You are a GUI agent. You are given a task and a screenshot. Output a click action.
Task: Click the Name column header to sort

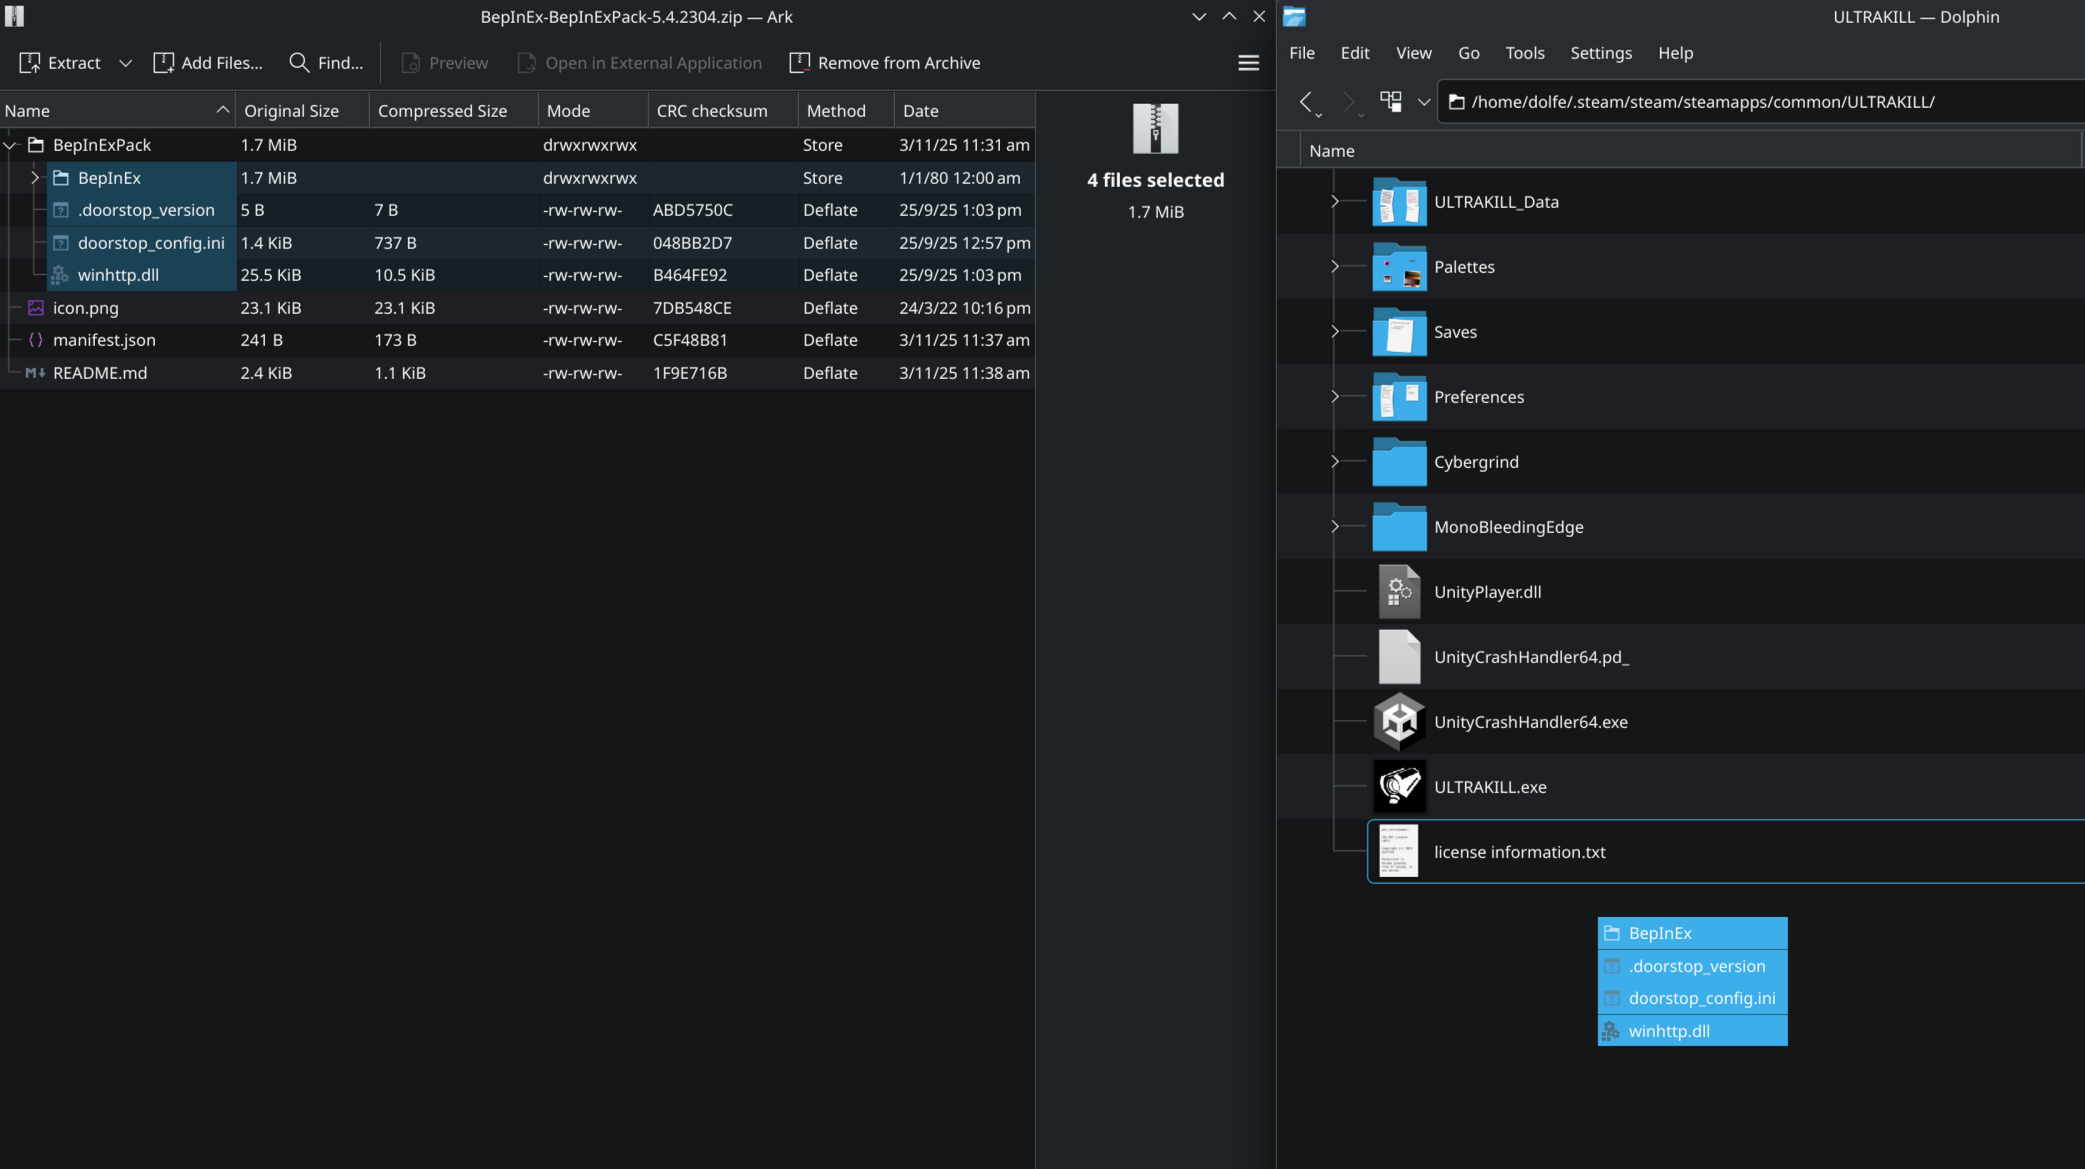tap(27, 110)
